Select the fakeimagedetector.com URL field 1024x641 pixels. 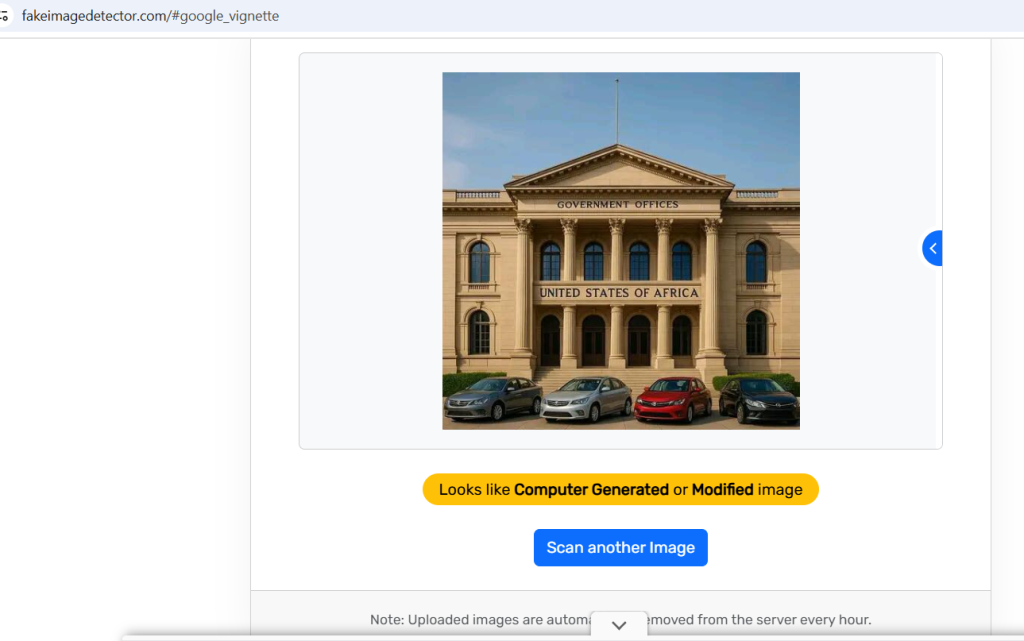(150, 16)
